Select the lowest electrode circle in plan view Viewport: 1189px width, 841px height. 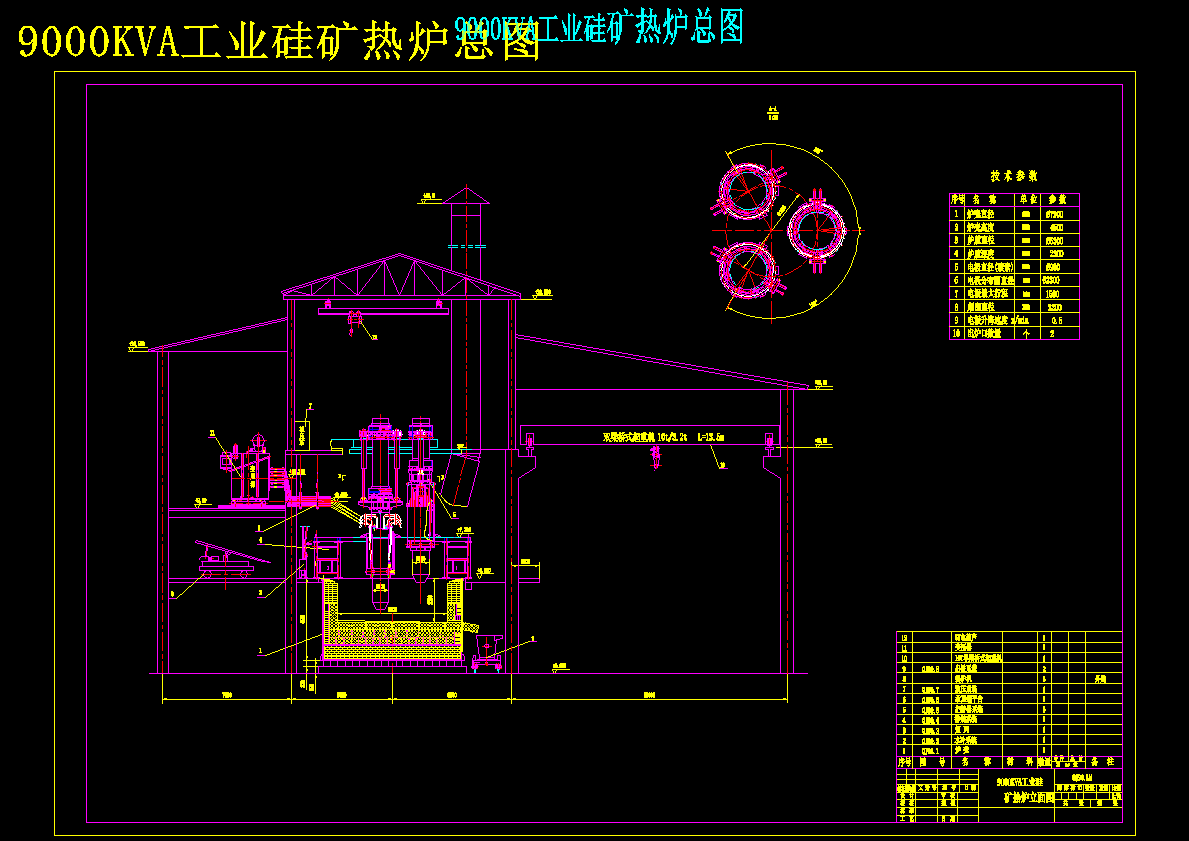coord(747,269)
